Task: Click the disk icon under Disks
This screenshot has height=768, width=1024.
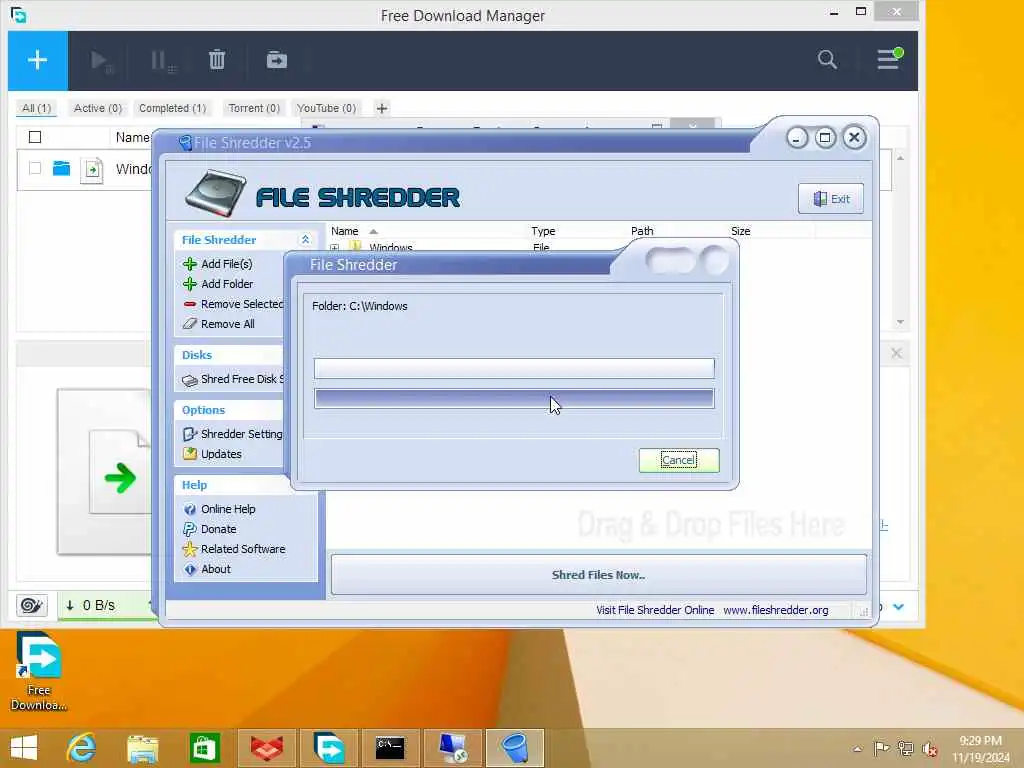Action: (x=190, y=380)
